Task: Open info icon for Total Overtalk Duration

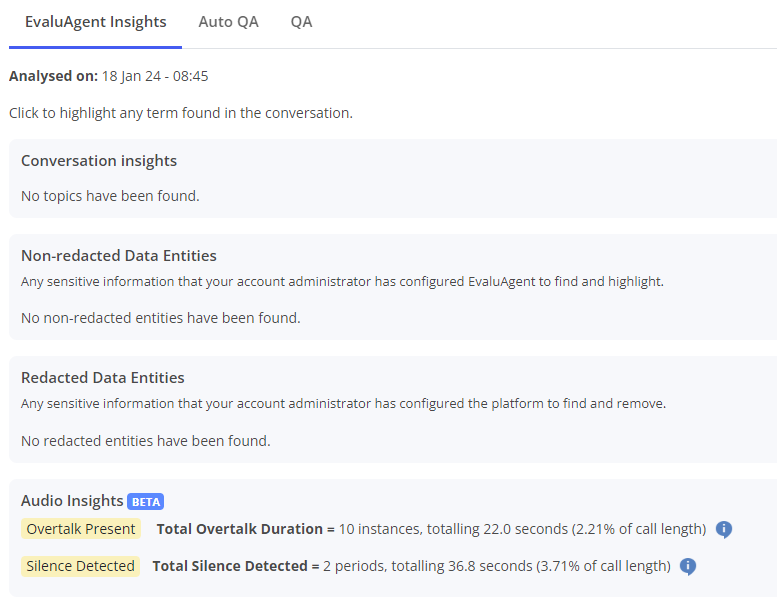Action: [724, 529]
